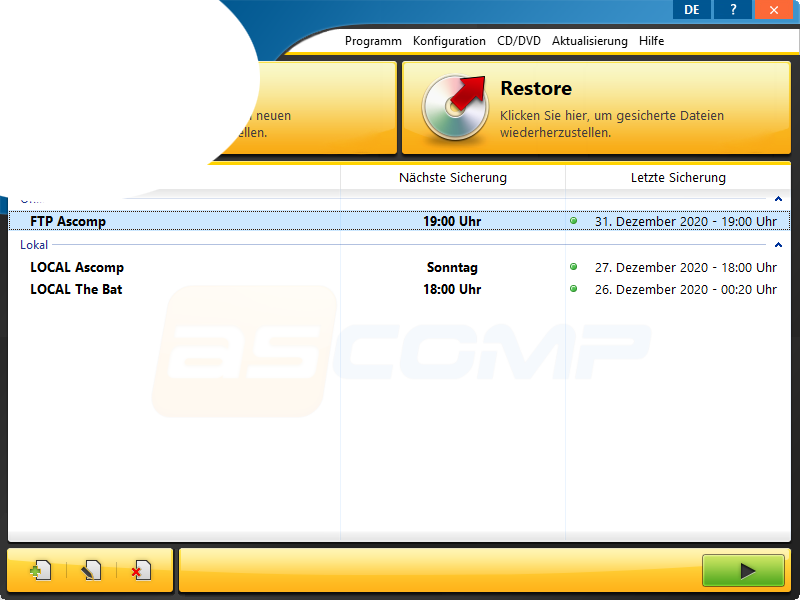Open the help question mark button
This screenshot has height=600, width=800.
[733, 10]
